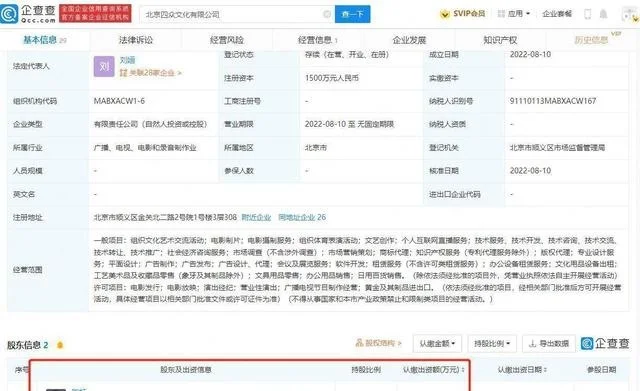Click the 同地址企业 26 link
Screen dimensions: 640x391
click(x=302, y=217)
